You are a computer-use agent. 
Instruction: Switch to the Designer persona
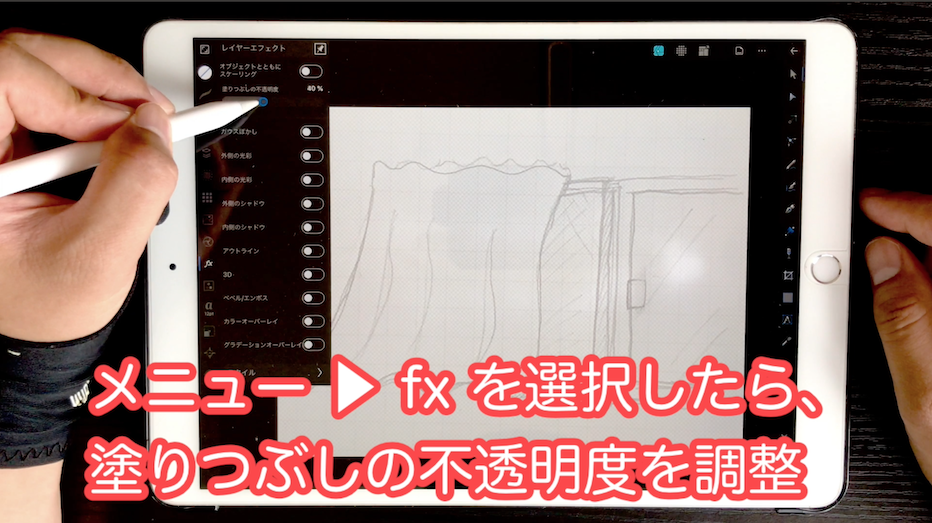pos(659,50)
